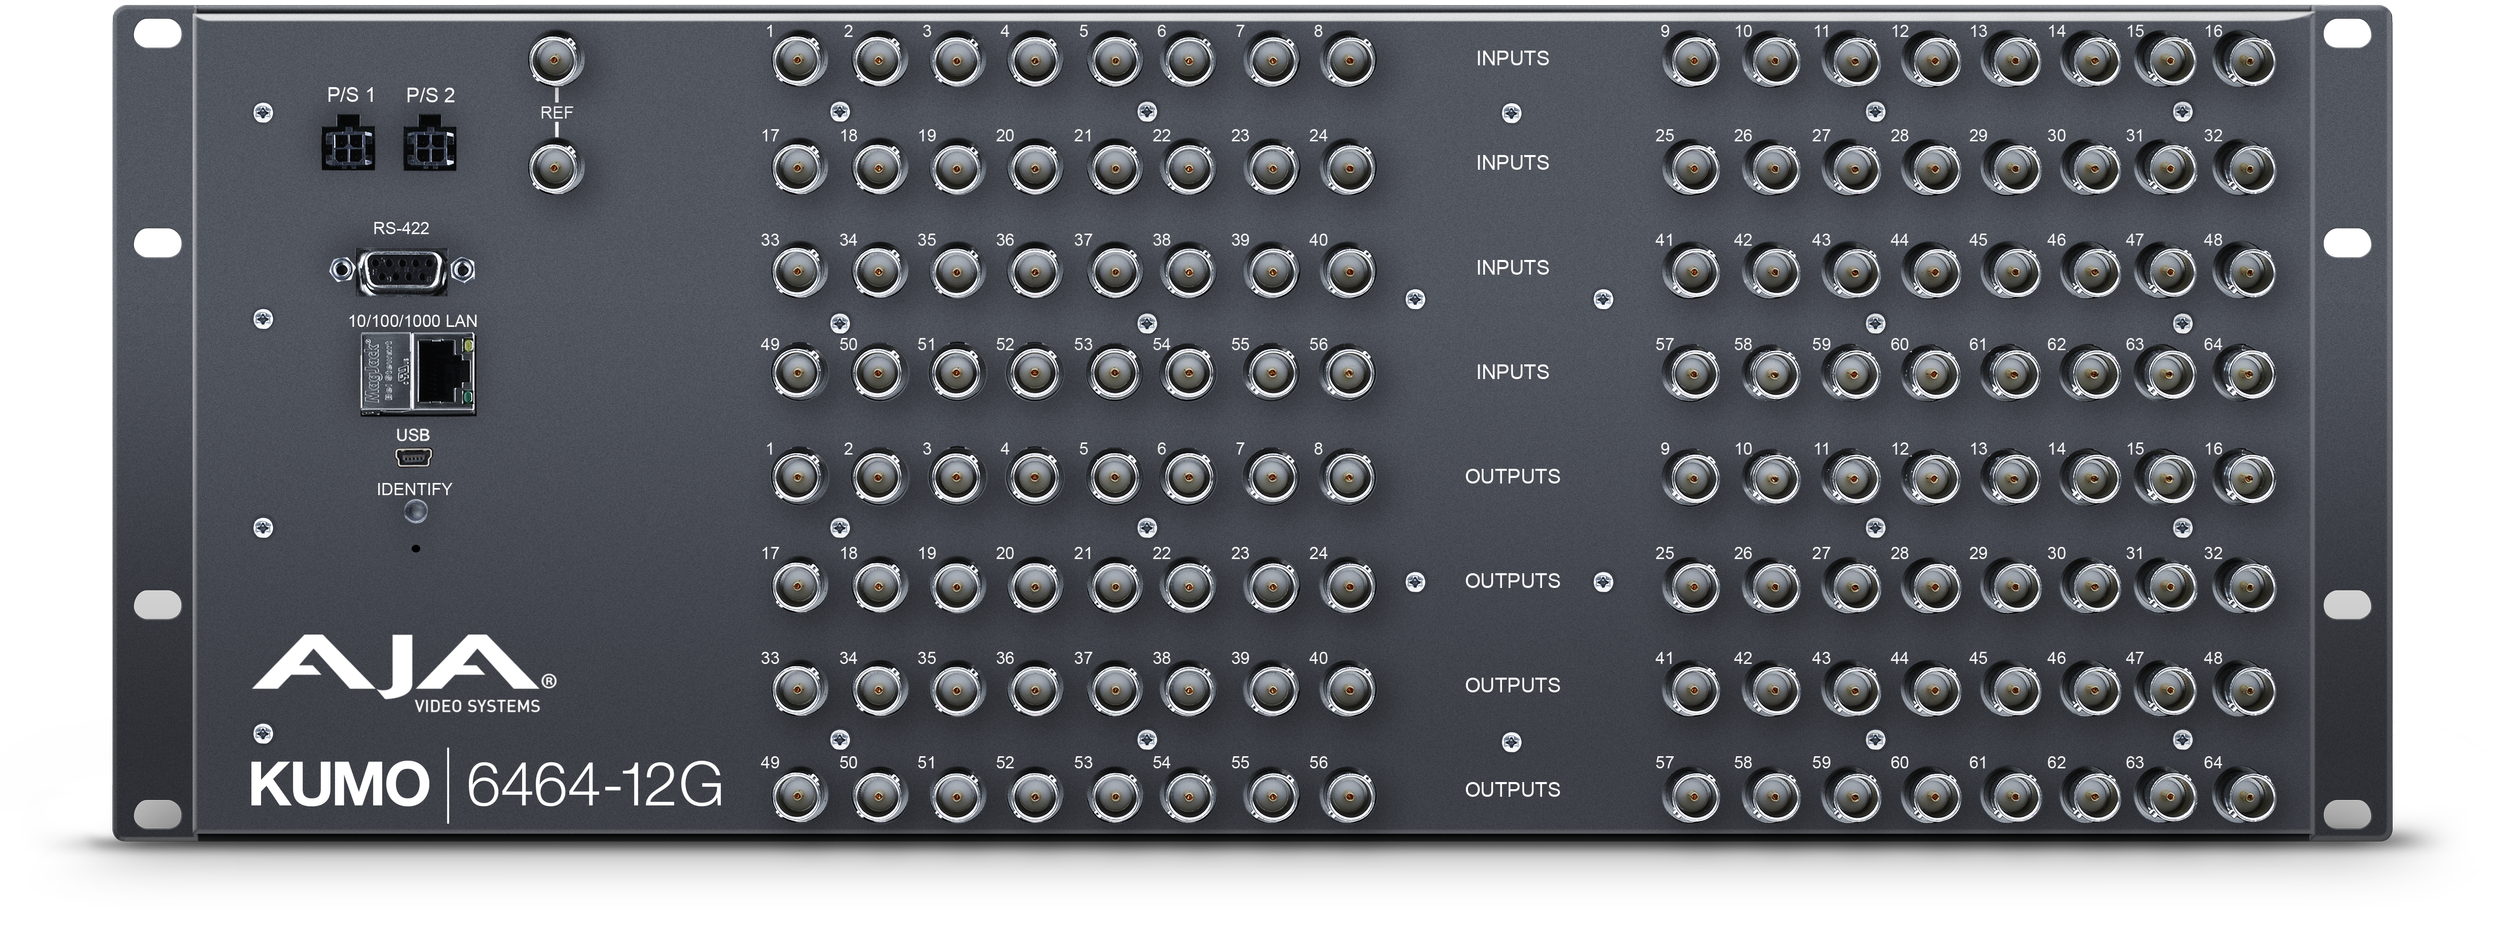The image size is (2500, 930).
Task: Click the RS-422 text label
Action: point(401,228)
